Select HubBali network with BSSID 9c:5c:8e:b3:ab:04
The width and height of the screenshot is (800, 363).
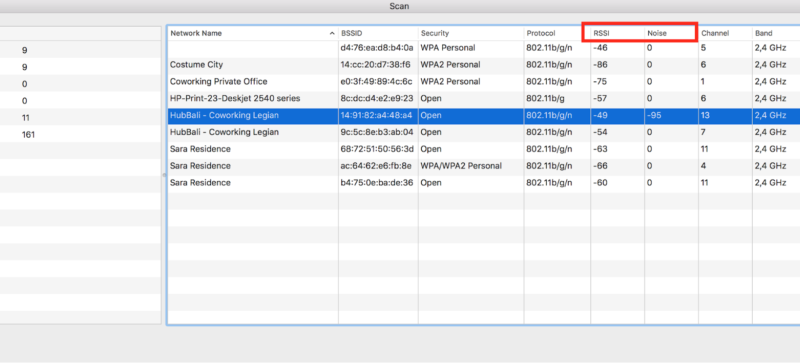tap(484, 132)
